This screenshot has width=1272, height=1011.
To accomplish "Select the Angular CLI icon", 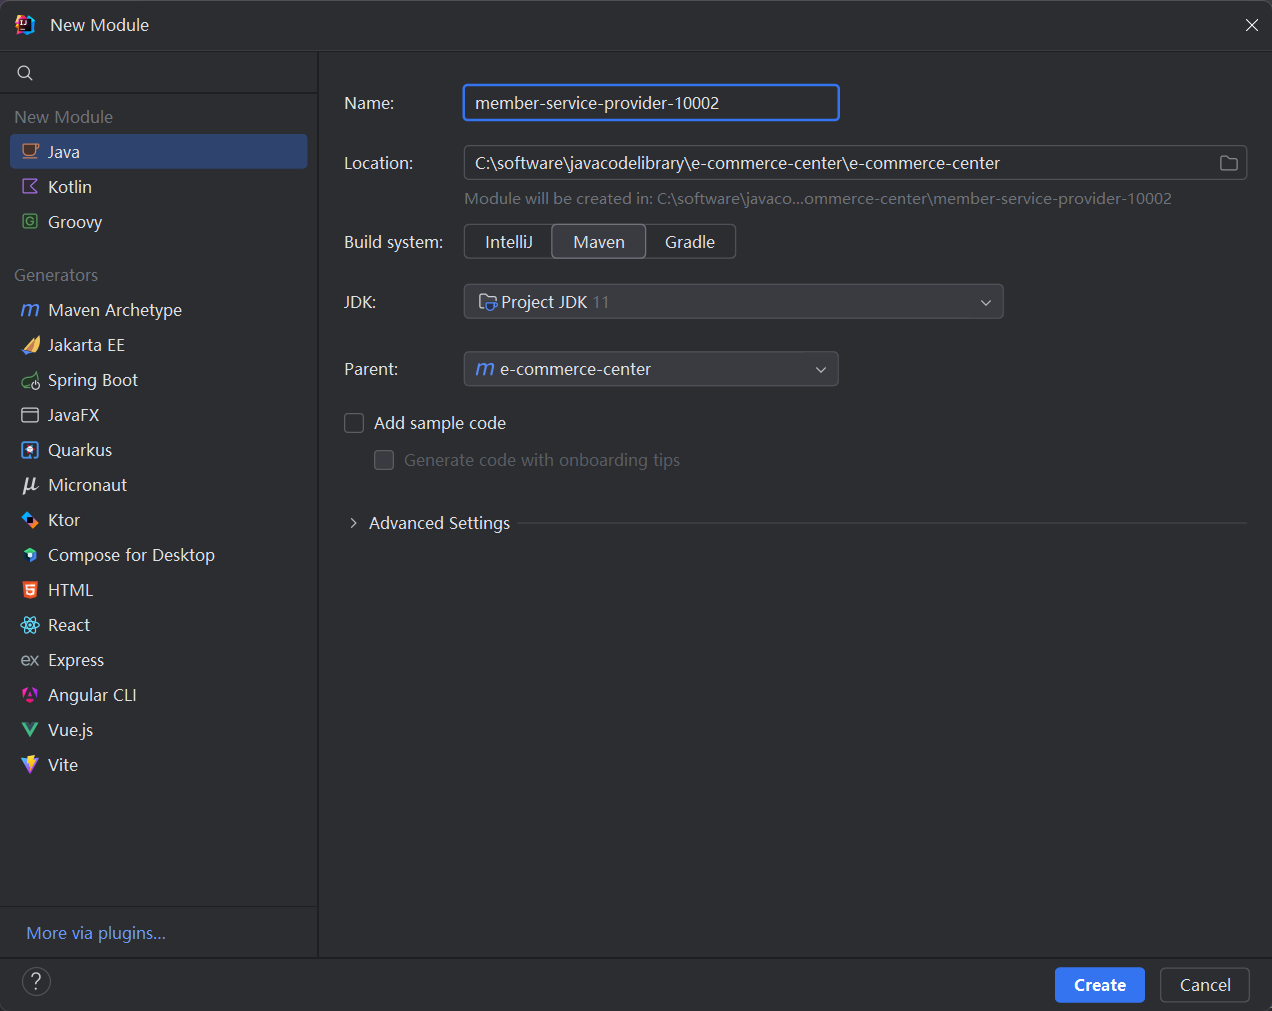I will pos(30,696).
